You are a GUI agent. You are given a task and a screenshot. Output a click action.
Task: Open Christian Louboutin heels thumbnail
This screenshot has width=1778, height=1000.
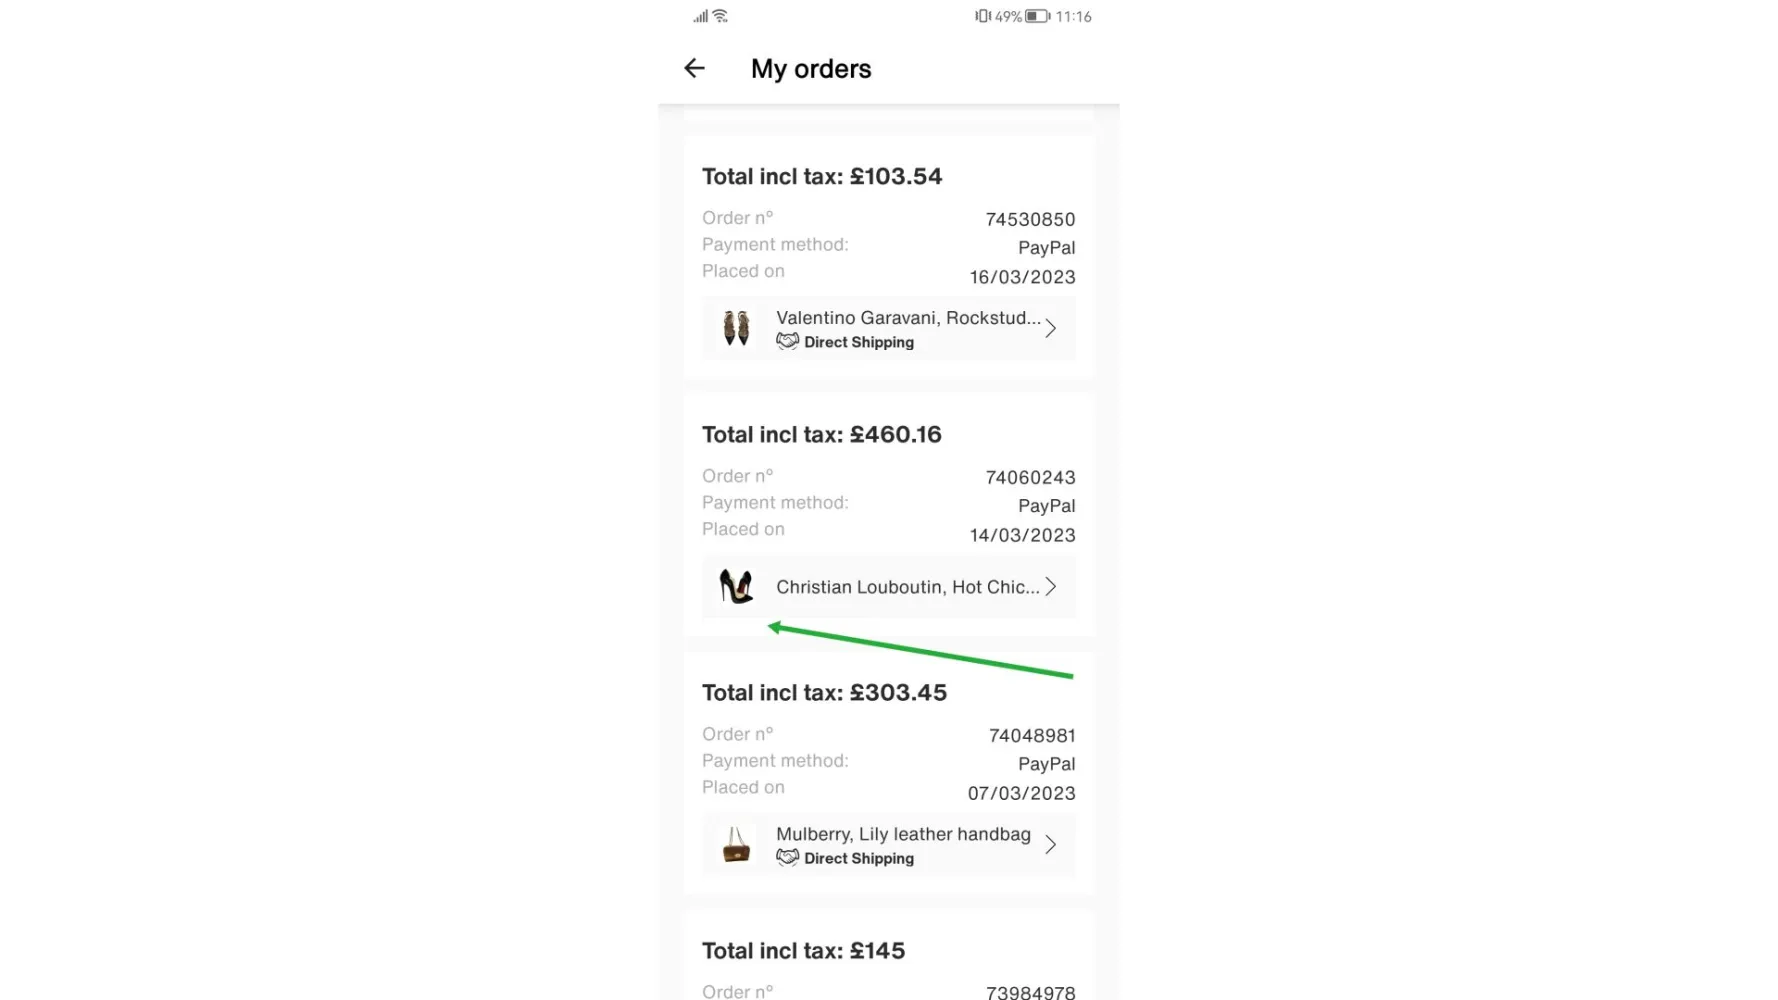coord(737,586)
